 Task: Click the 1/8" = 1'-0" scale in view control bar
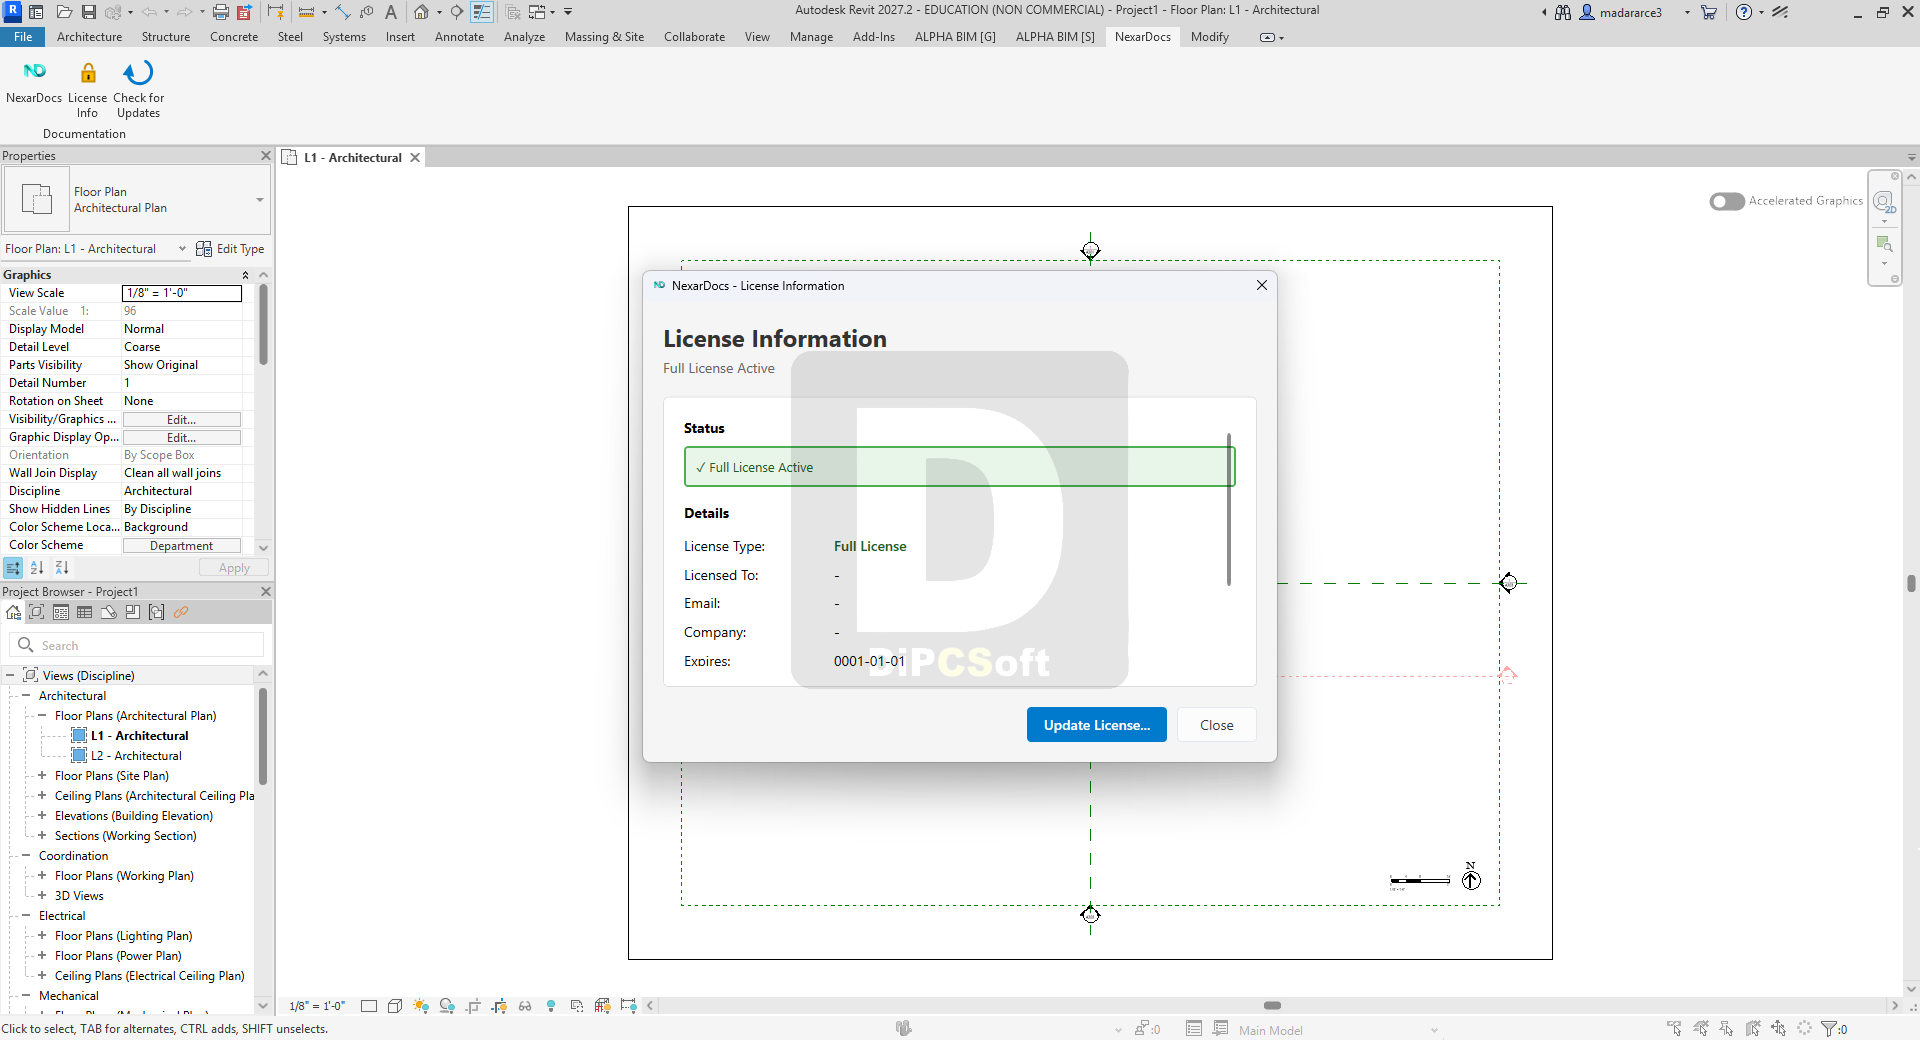pyautogui.click(x=317, y=1006)
